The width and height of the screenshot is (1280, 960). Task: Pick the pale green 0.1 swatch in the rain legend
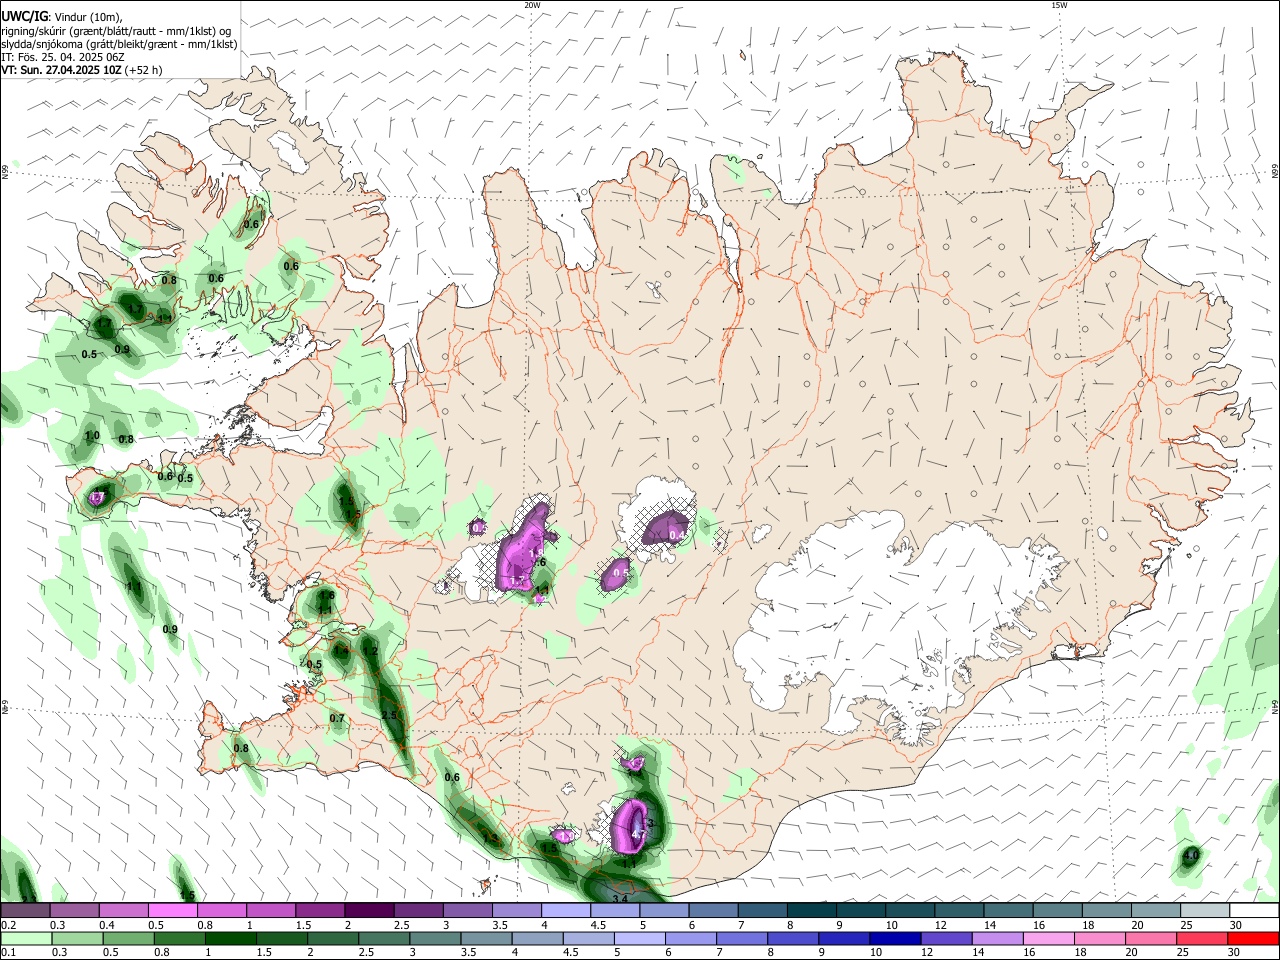click(x=26, y=939)
